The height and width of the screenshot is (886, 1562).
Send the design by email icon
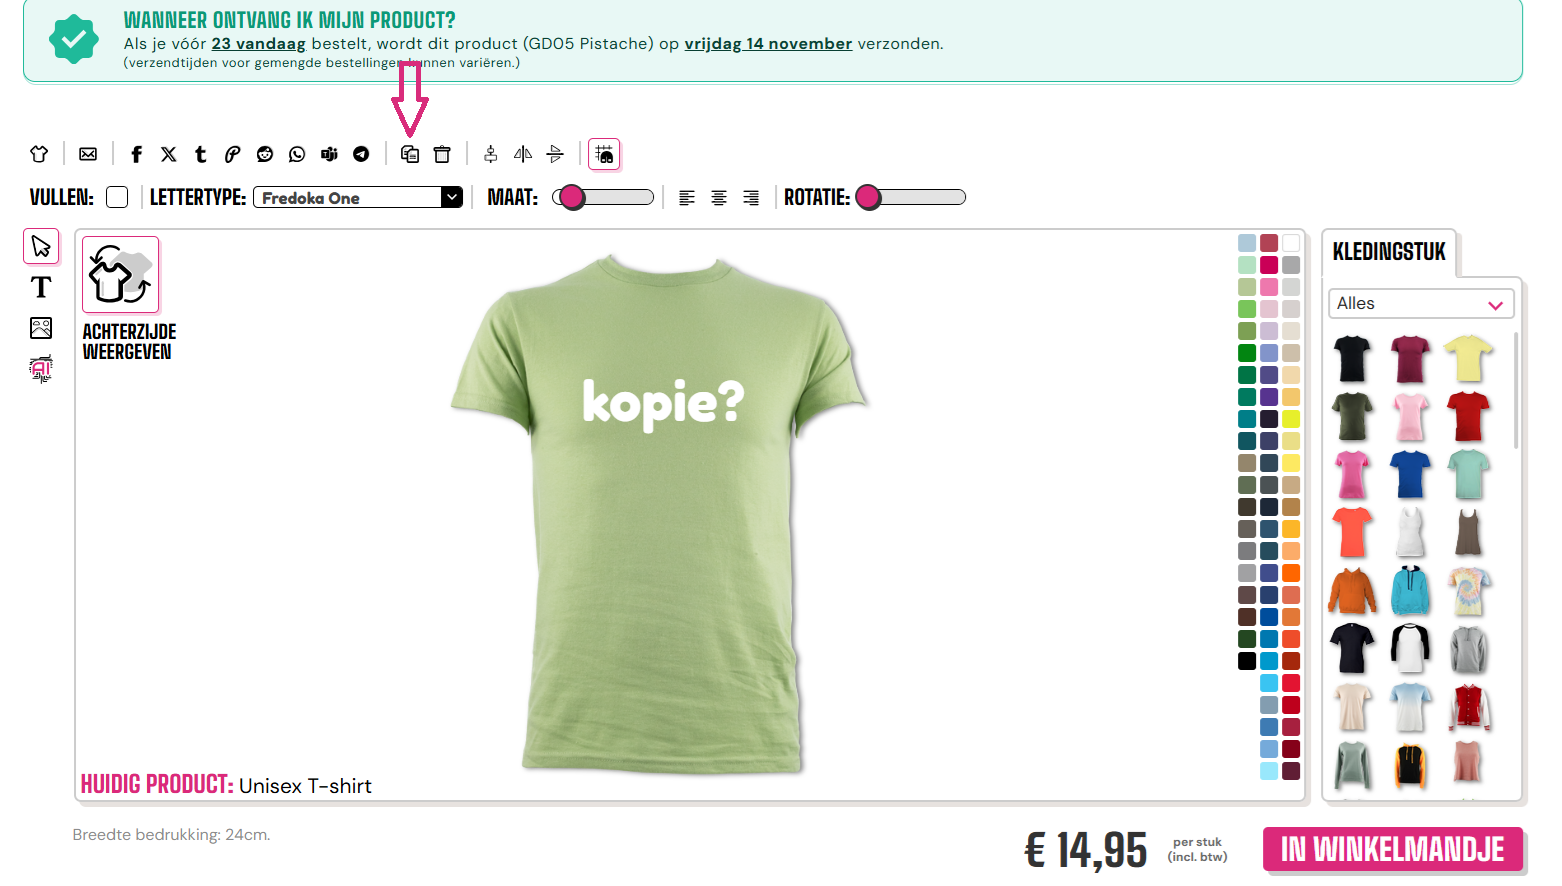(x=88, y=154)
